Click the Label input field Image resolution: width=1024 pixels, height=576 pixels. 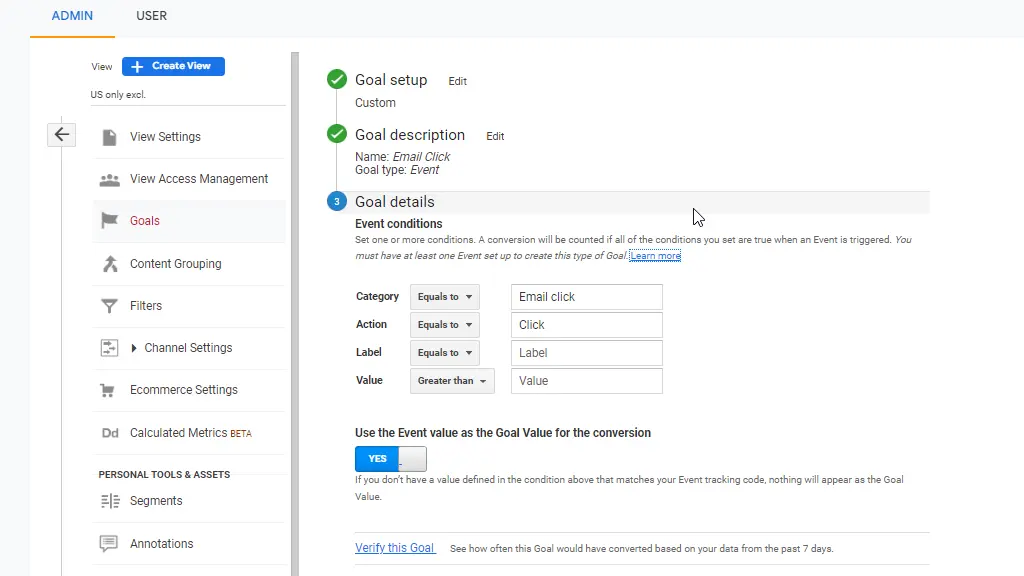click(586, 352)
